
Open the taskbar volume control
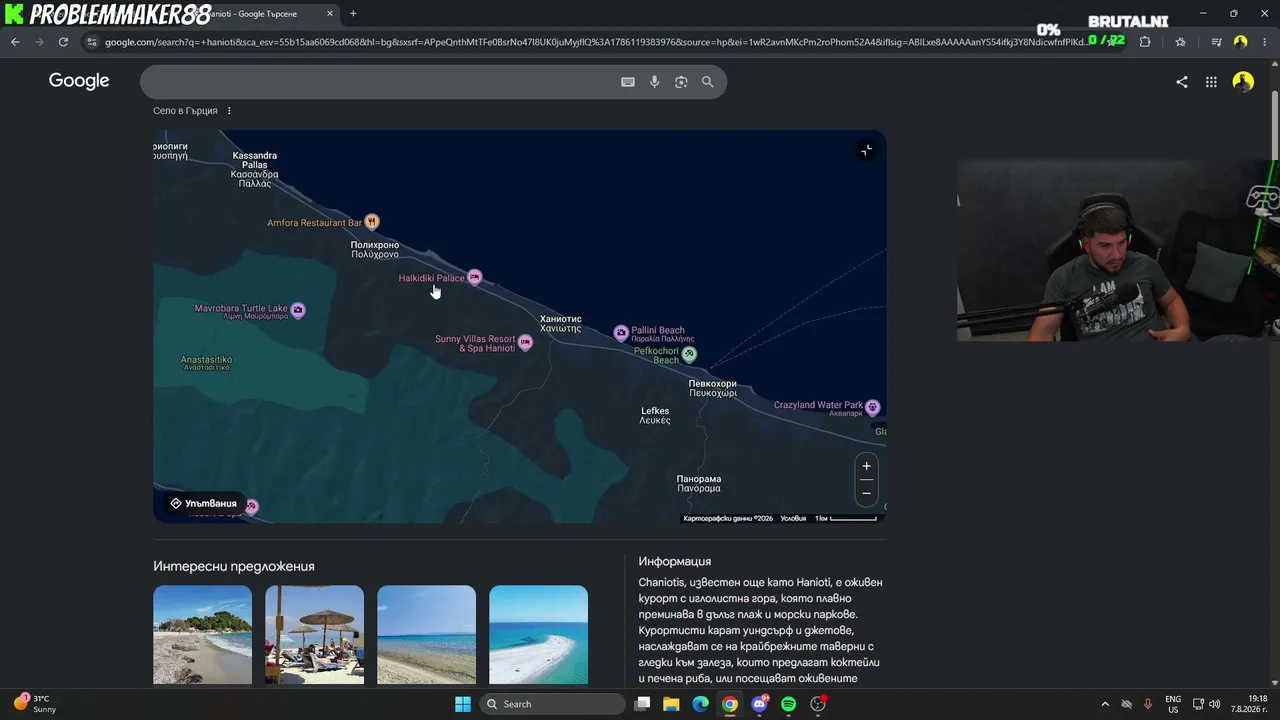click(x=1215, y=704)
